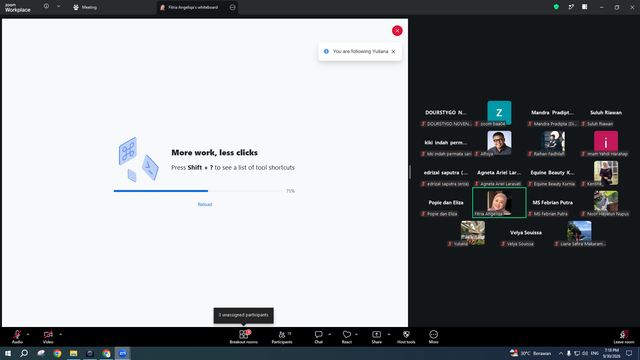Click the Zoom Workplace logo
Screen dimensions: 640x360
coord(18,7)
